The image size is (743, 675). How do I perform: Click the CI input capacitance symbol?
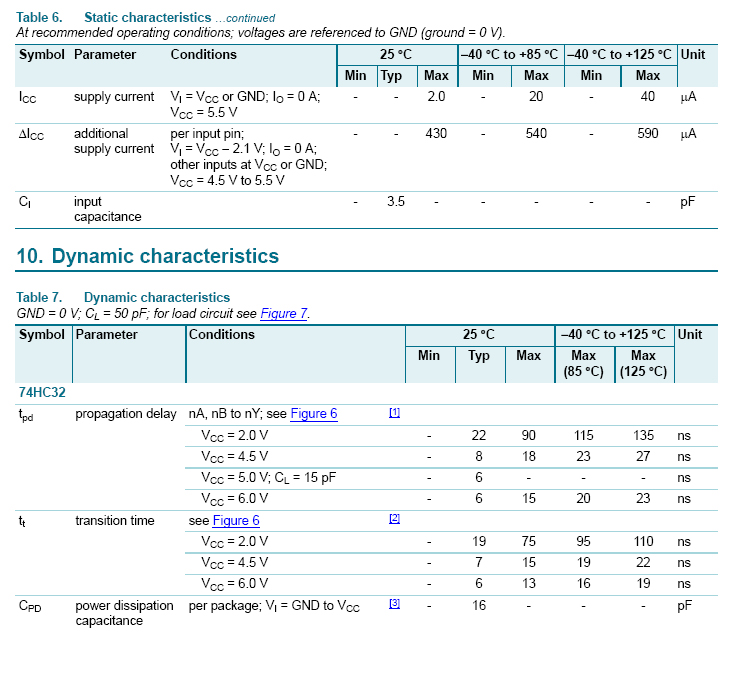tap(25, 202)
